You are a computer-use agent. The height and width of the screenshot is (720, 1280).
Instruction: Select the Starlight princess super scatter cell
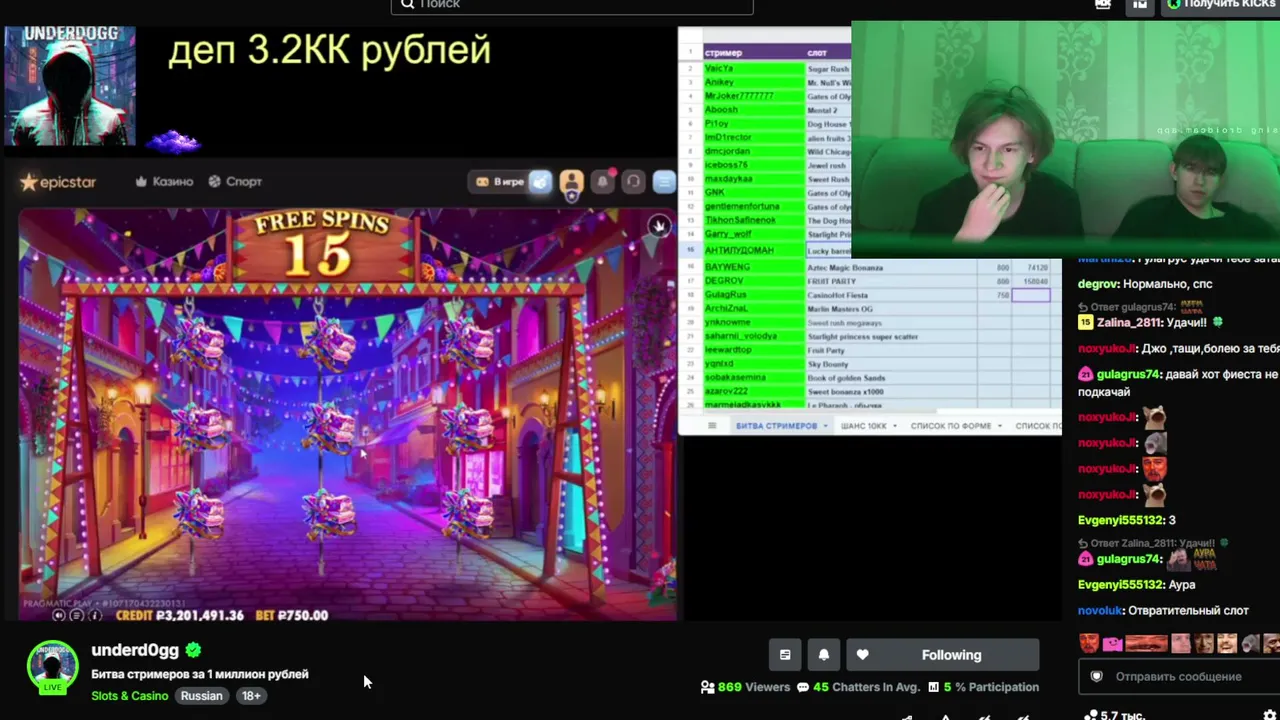coord(892,337)
